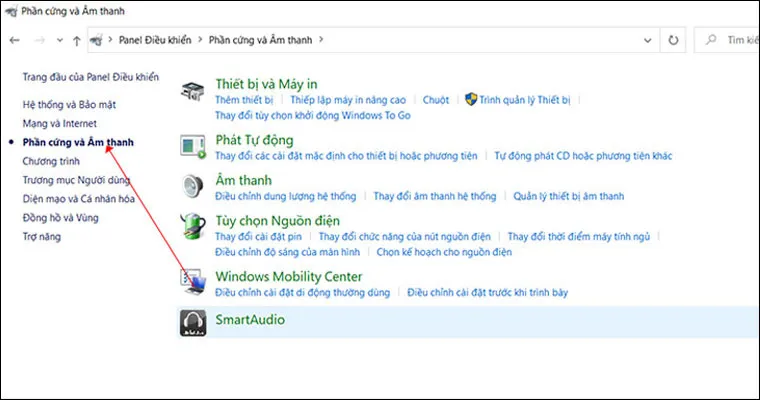The height and width of the screenshot is (400, 760).
Task: Open SmartAudio headphone icon
Action: pos(193,321)
